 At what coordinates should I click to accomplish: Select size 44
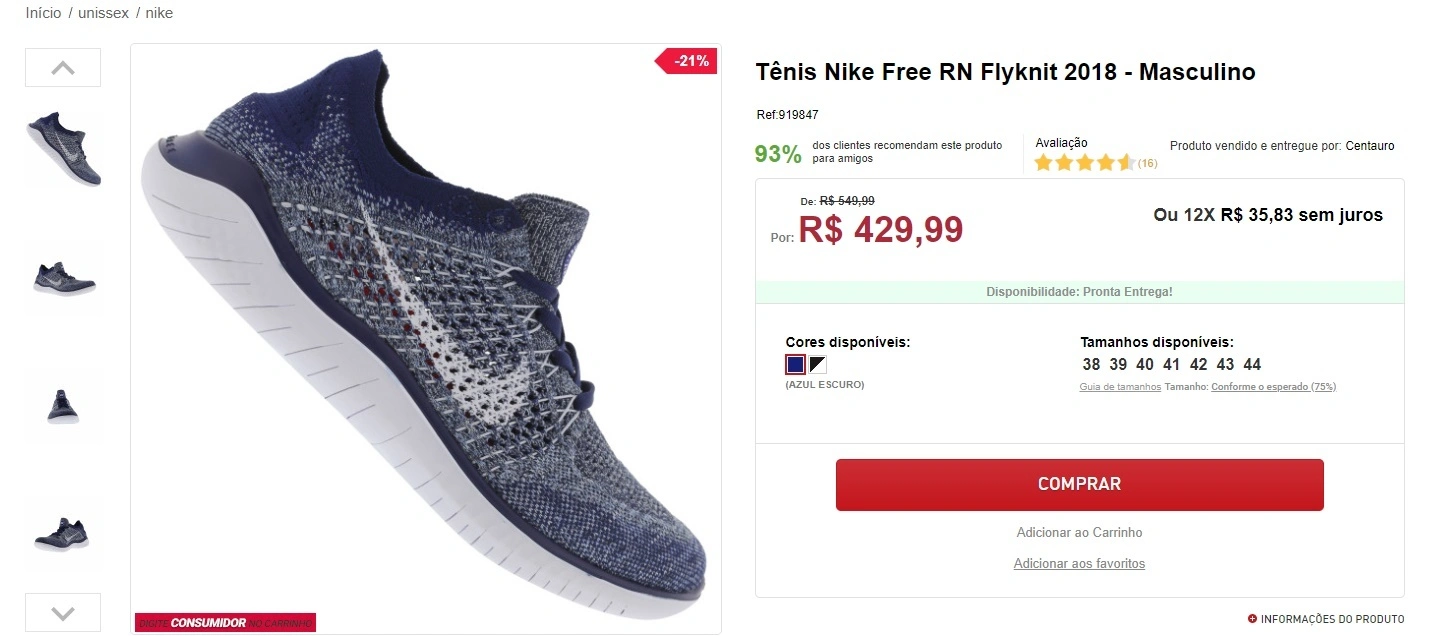(x=1252, y=365)
